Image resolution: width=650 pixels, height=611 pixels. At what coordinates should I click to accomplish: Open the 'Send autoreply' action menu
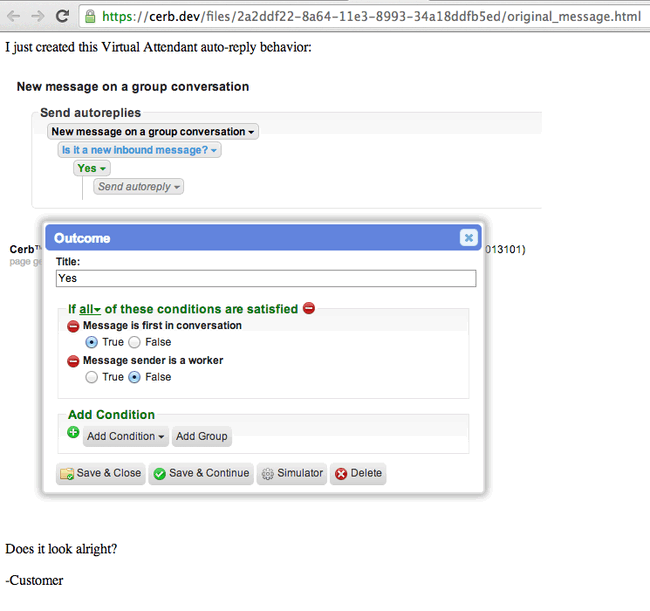138,187
